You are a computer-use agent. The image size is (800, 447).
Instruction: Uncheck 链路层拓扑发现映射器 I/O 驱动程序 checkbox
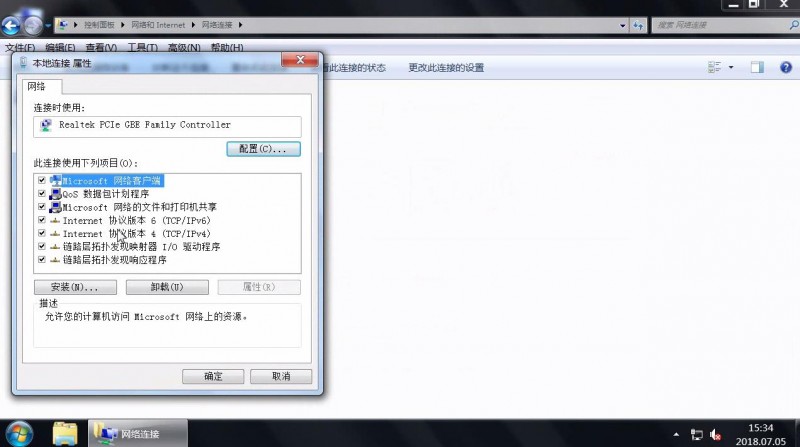coord(42,246)
